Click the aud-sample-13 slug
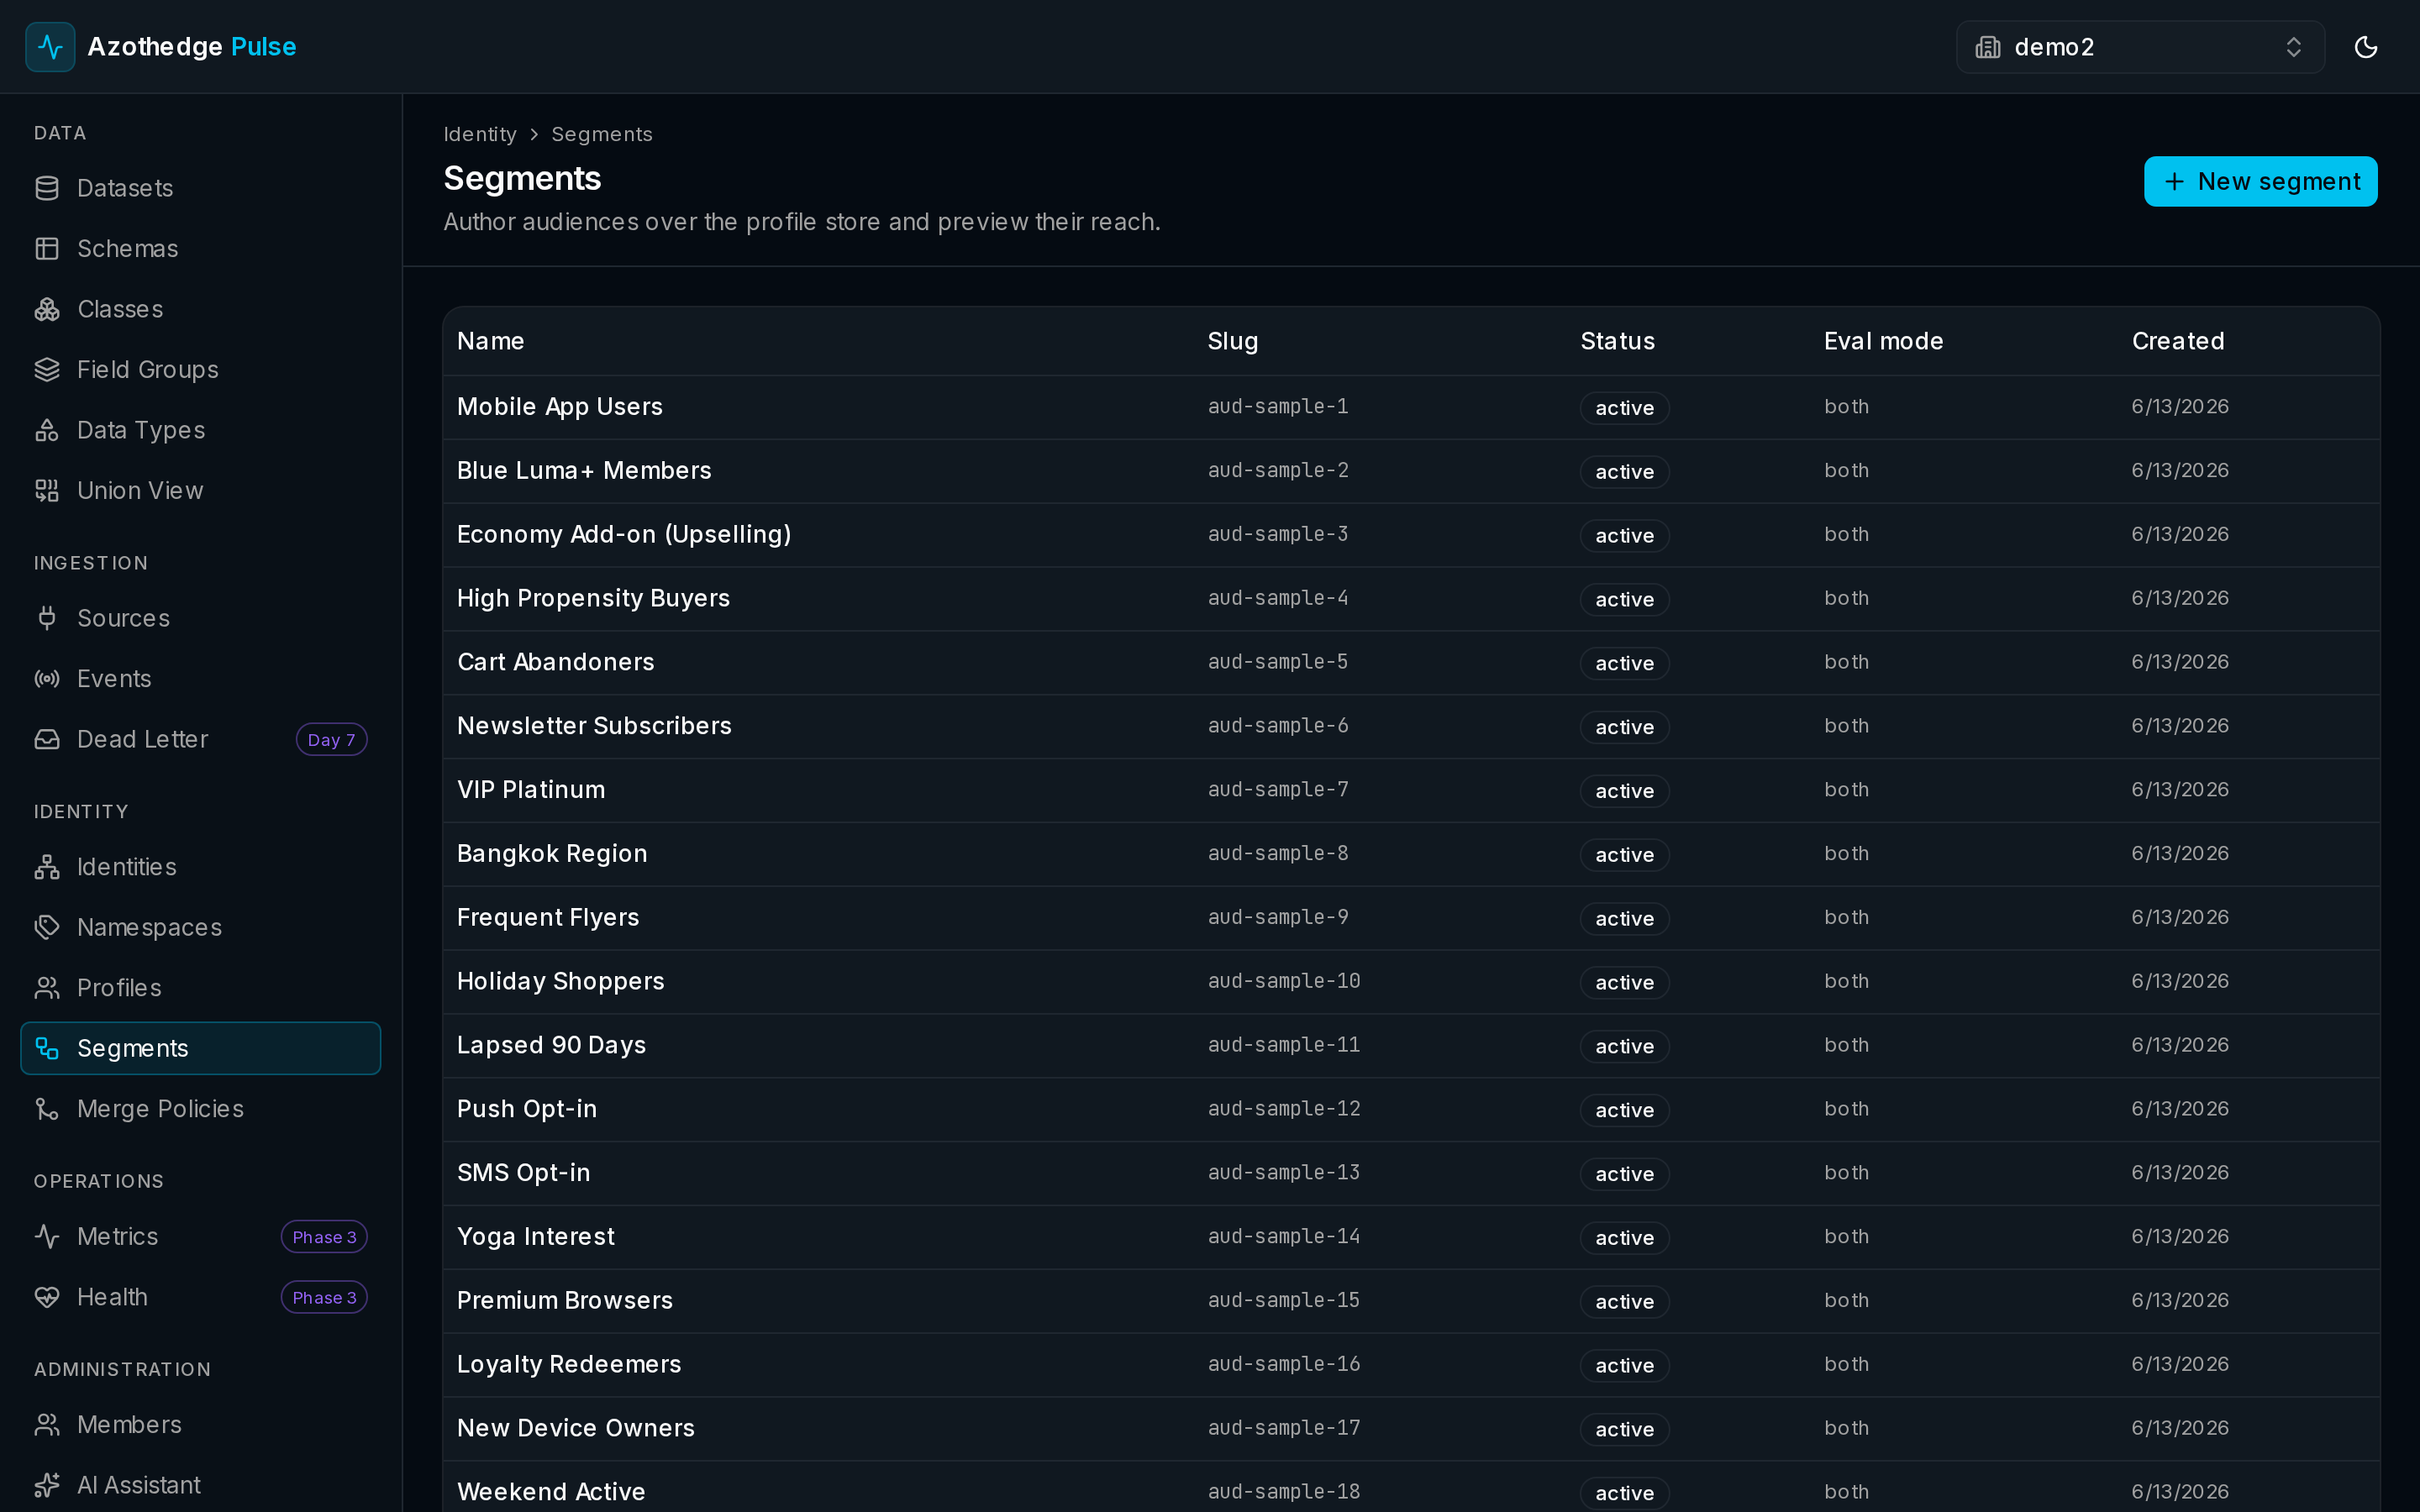 (x=1284, y=1173)
